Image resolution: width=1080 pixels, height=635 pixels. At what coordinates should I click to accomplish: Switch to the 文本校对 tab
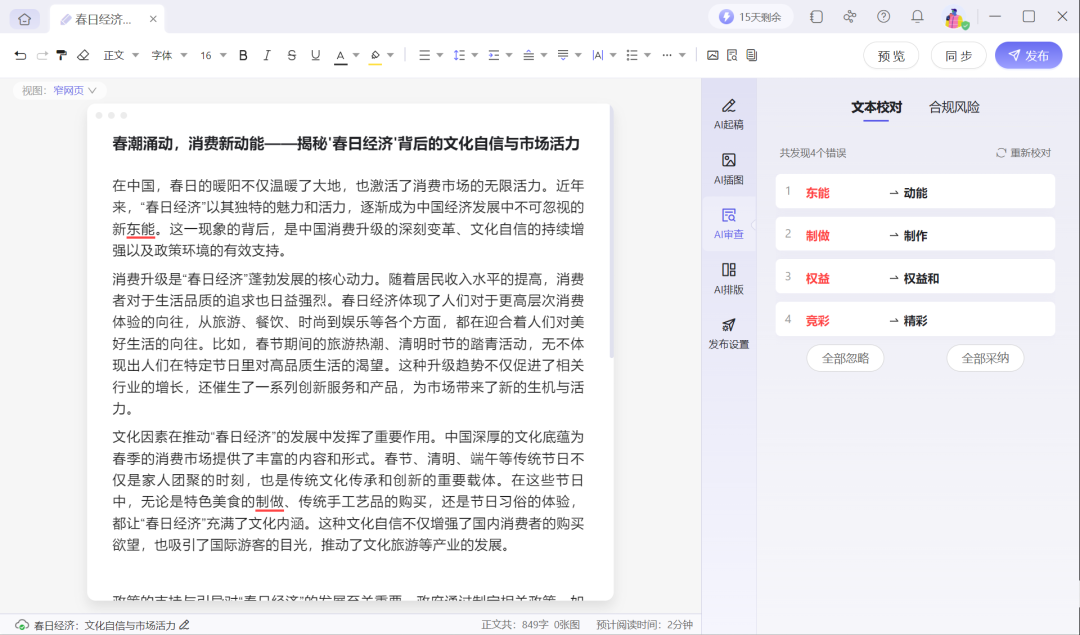(x=876, y=107)
